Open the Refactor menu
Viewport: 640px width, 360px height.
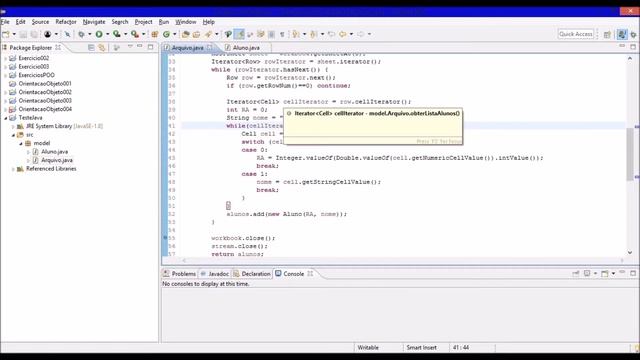tap(66, 22)
